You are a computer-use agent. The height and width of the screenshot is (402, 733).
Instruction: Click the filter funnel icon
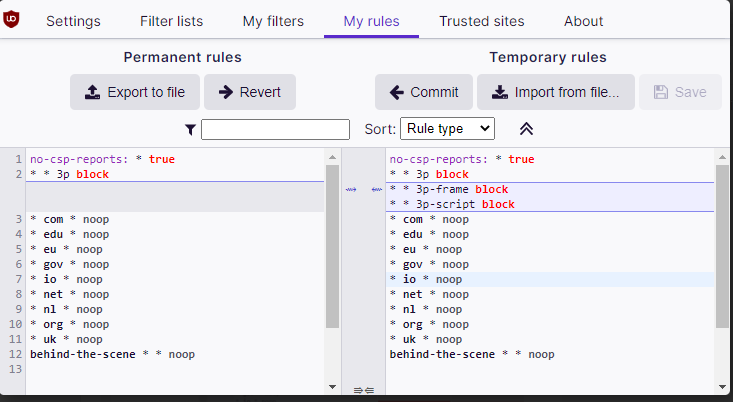(x=190, y=129)
